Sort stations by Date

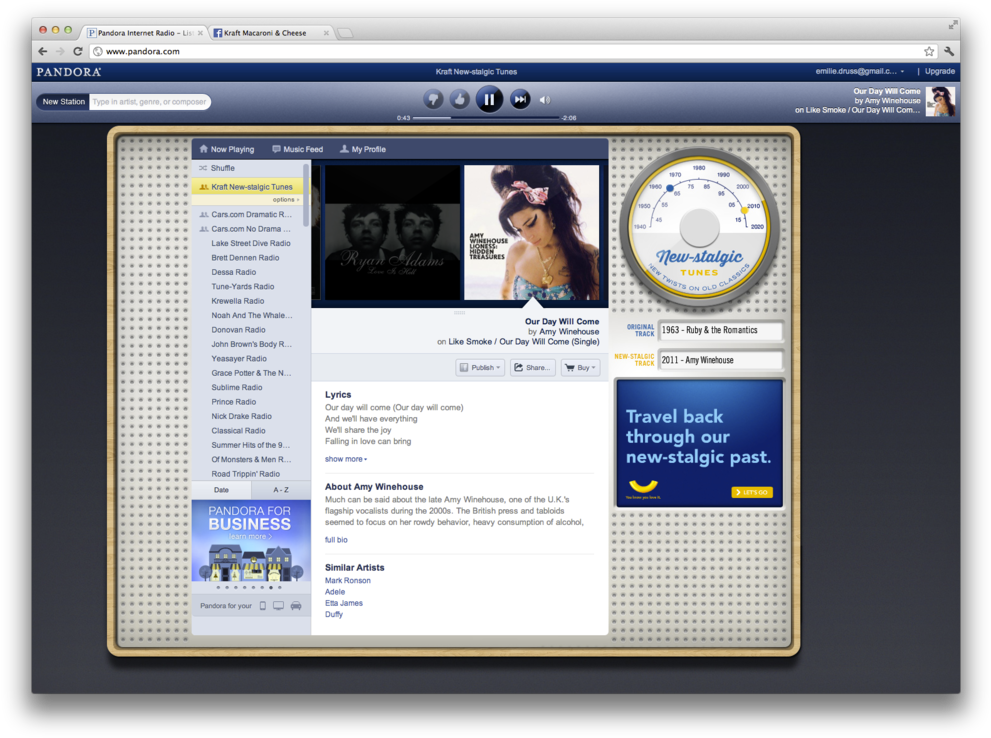point(221,490)
